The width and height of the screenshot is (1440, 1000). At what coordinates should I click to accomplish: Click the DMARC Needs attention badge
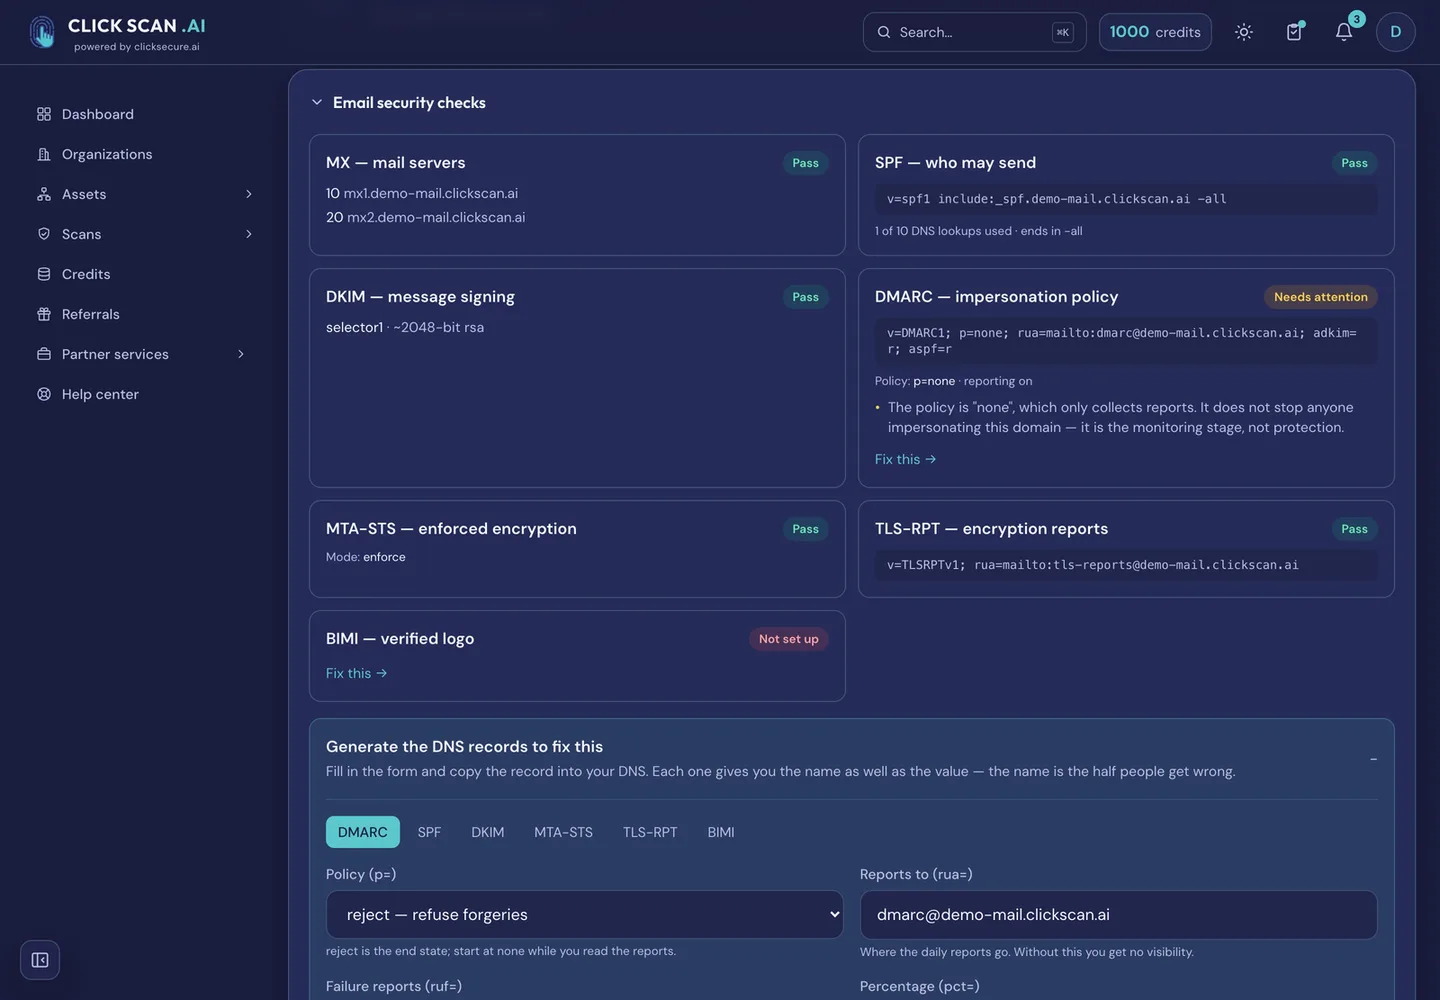pyautogui.click(x=1321, y=297)
